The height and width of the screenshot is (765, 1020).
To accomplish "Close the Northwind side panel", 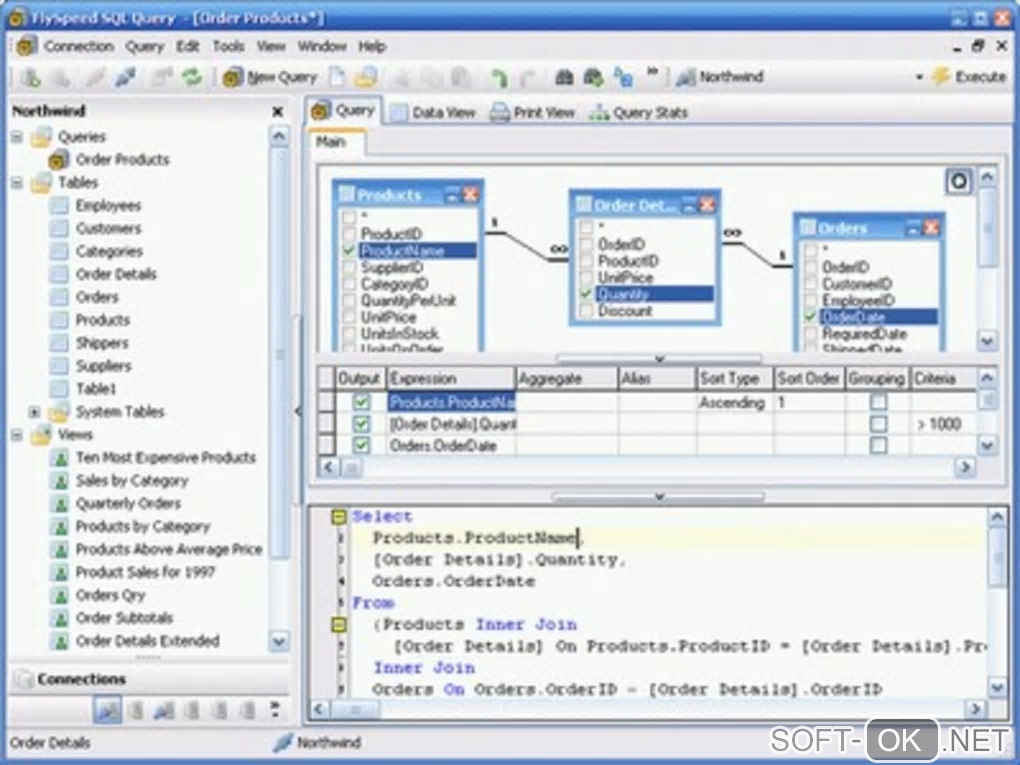I will tap(277, 112).
